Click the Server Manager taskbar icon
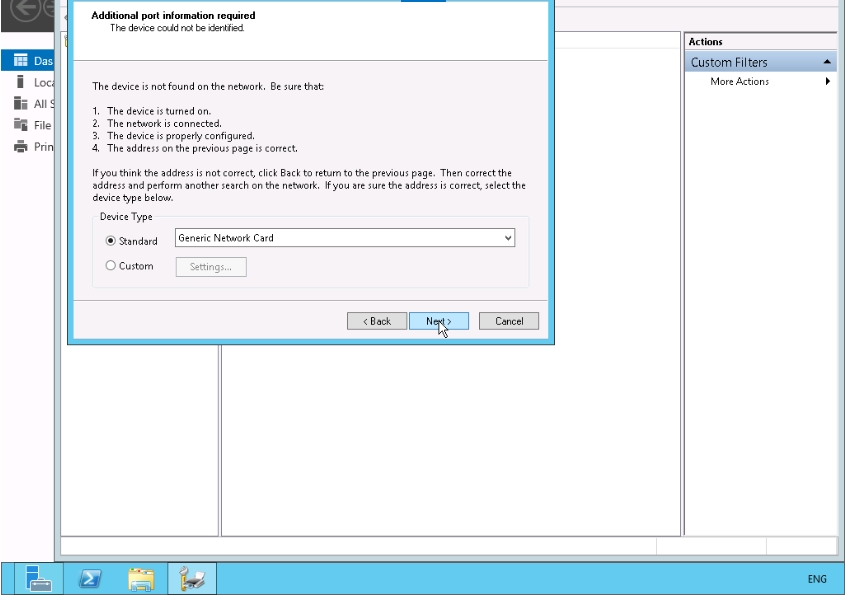 click(39, 578)
